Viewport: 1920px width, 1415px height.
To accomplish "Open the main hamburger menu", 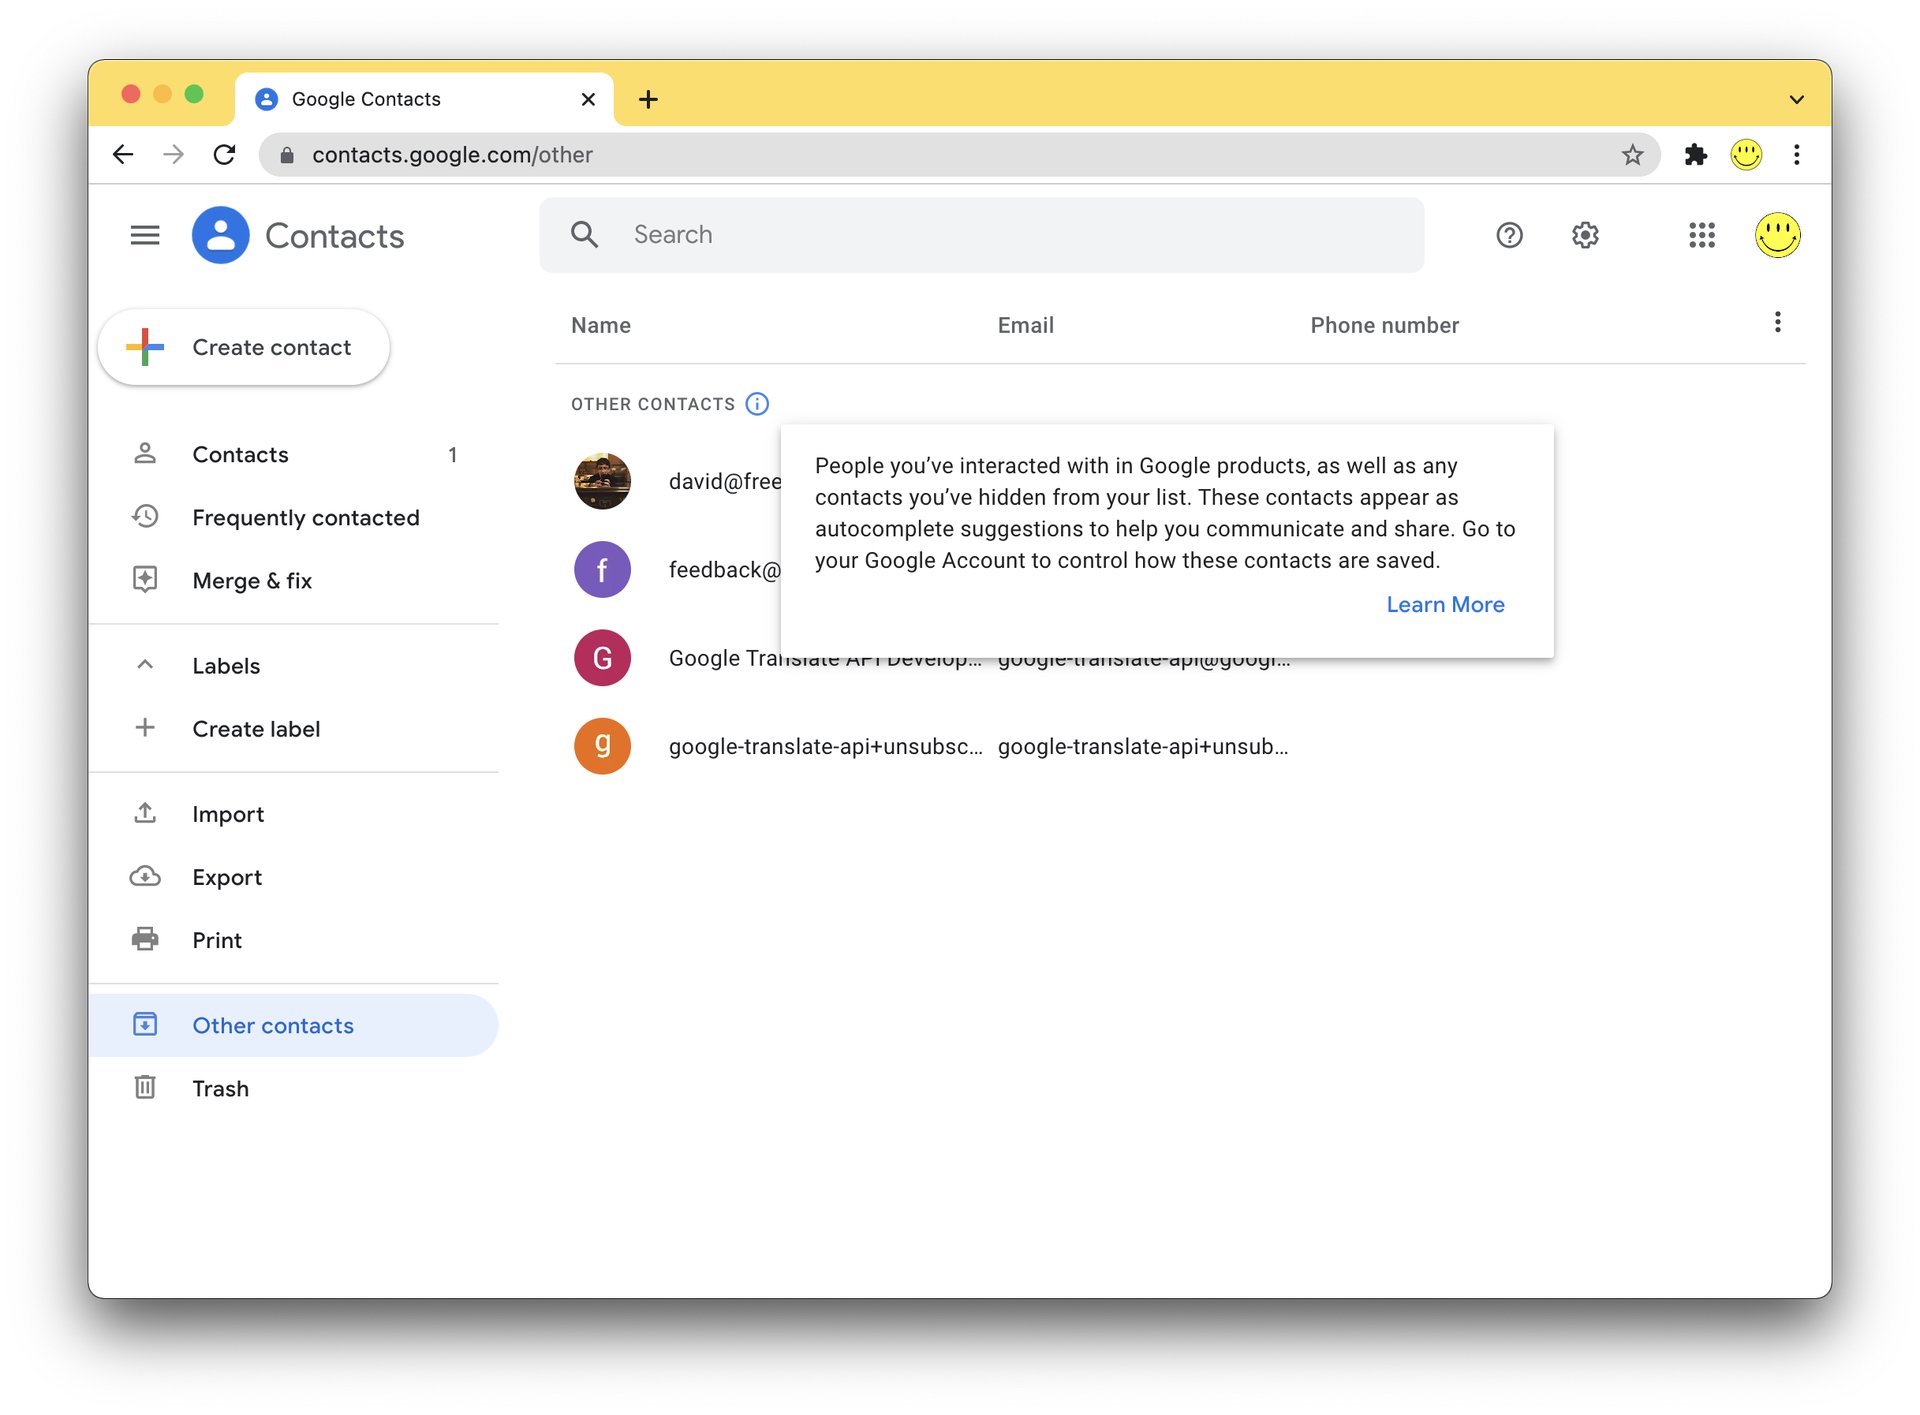I will (145, 235).
